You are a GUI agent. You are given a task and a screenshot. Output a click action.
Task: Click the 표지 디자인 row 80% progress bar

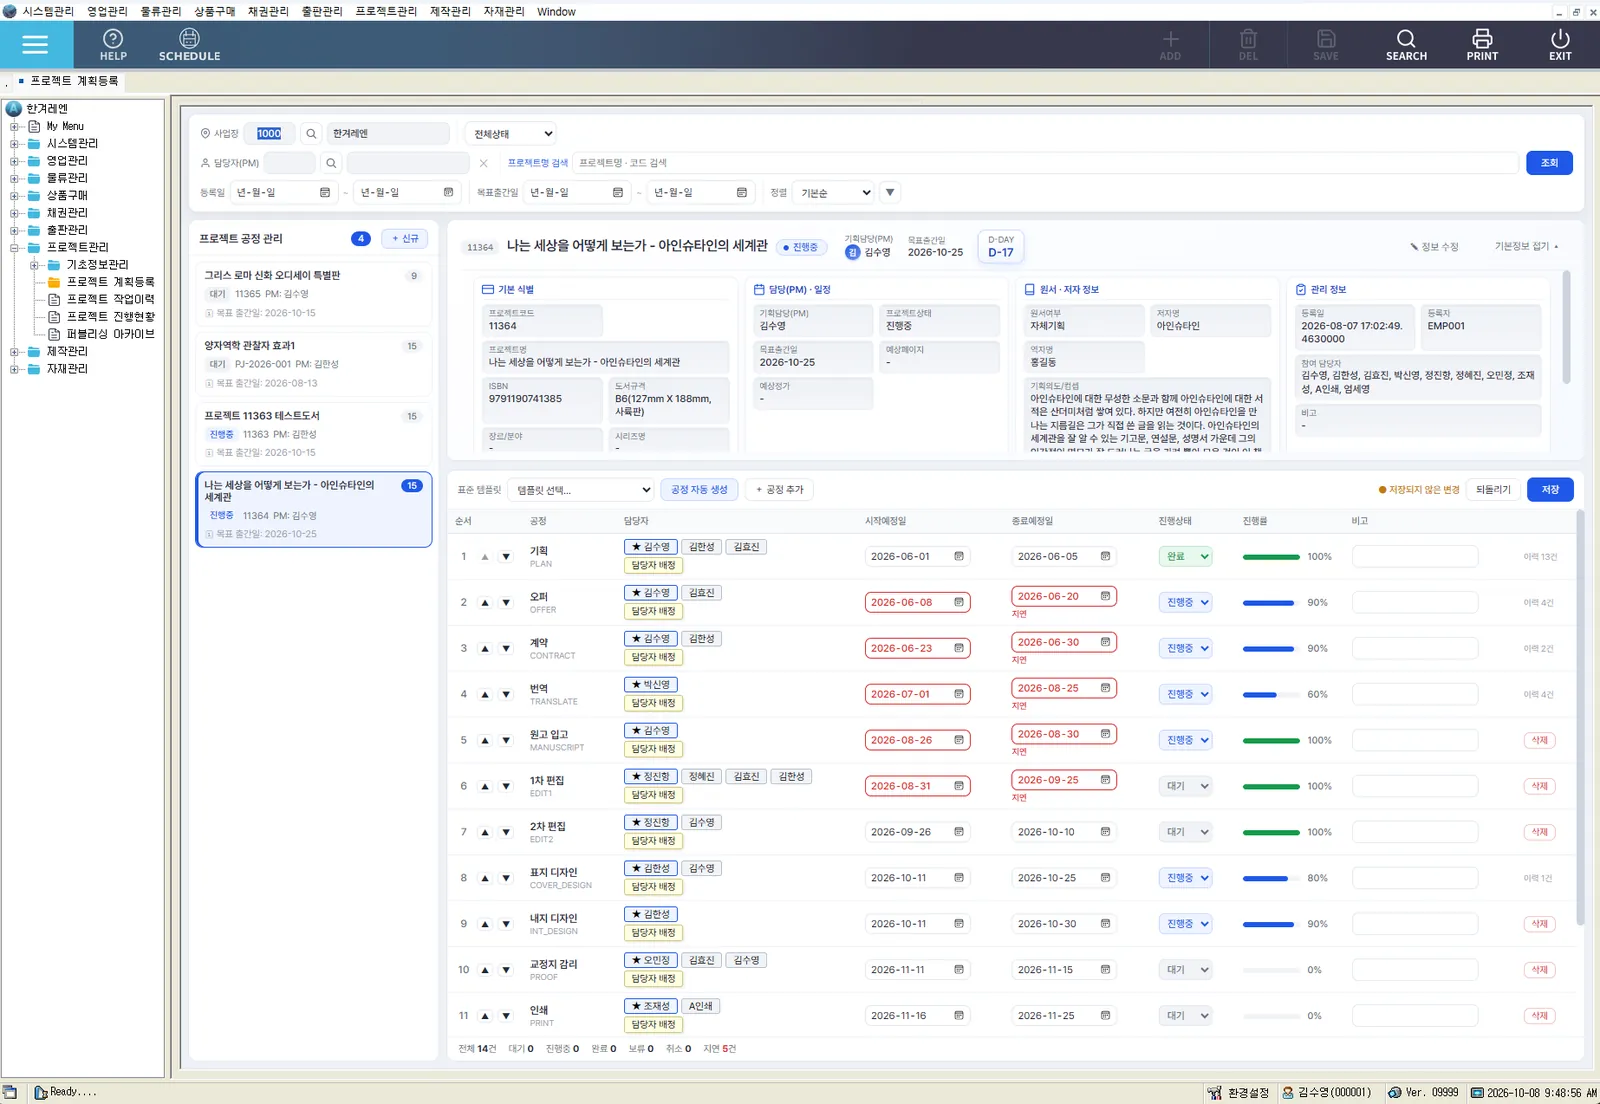(1271, 879)
